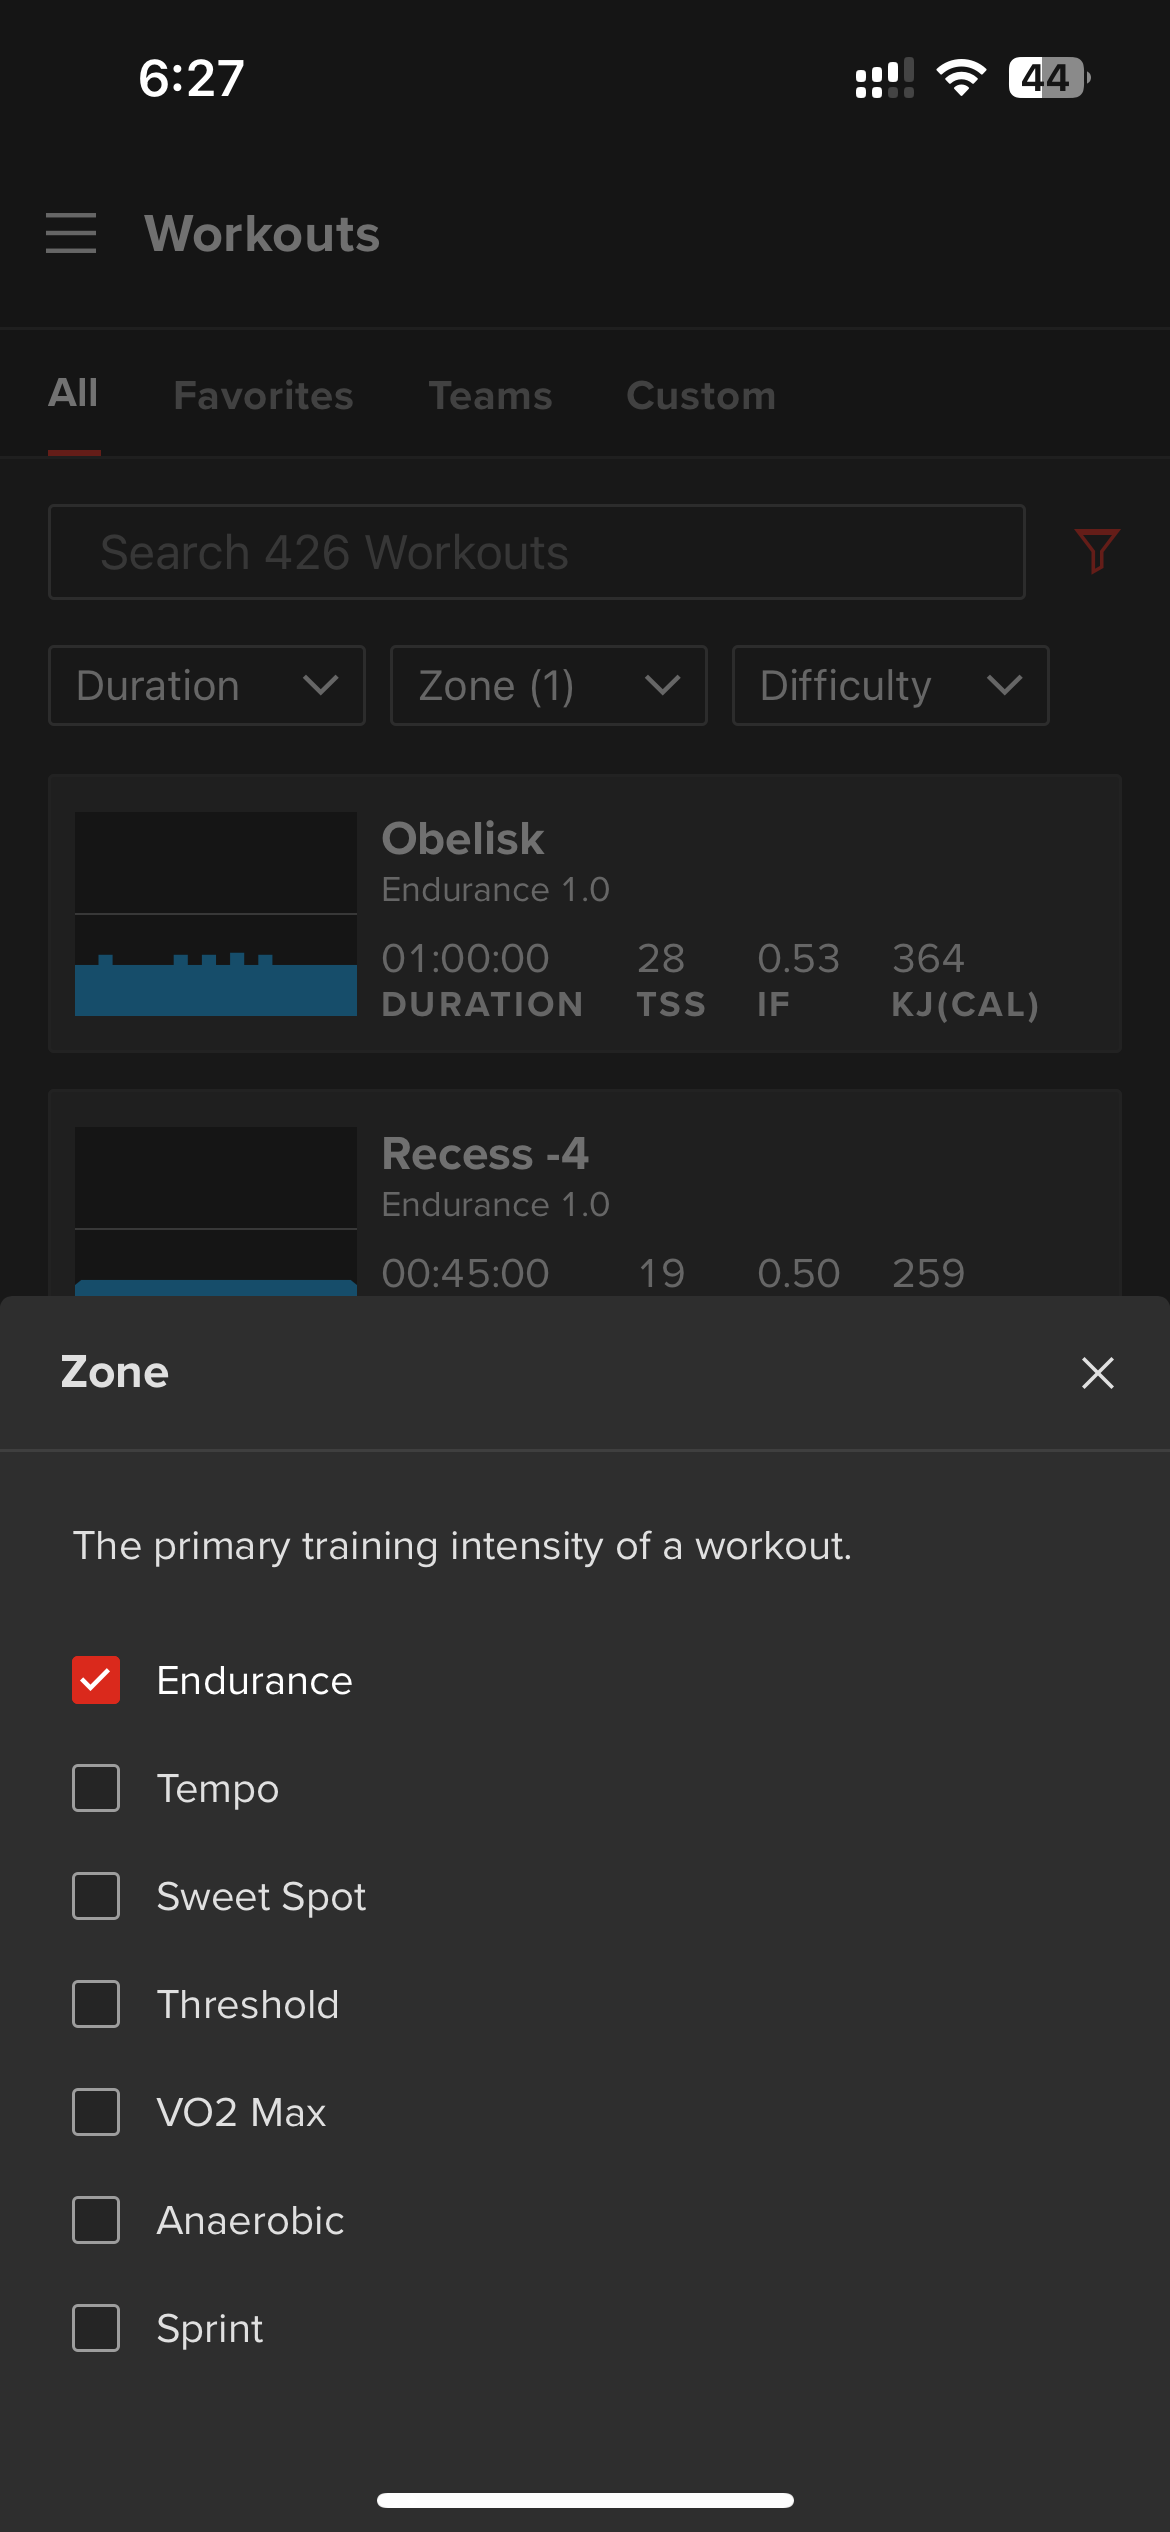Focus the Search 426 Workouts field
The image size is (1170, 2532).
click(536, 552)
